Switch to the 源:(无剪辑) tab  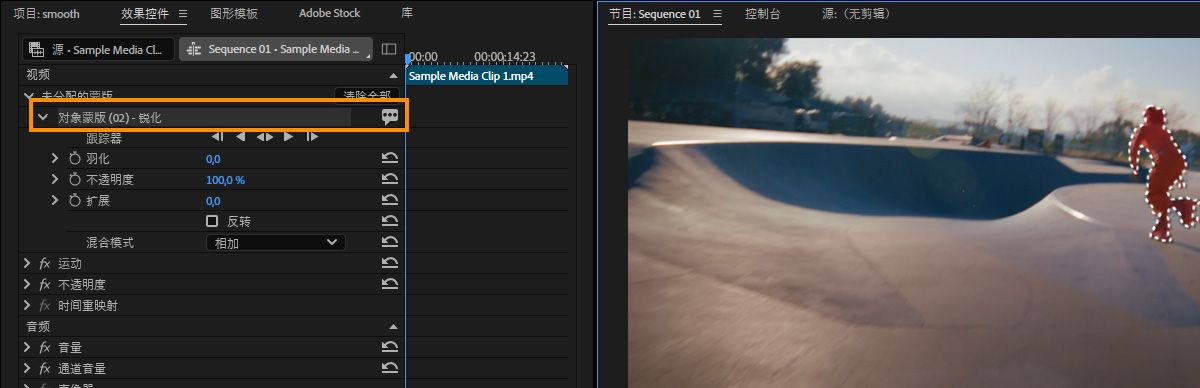click(x=855, y=14)
